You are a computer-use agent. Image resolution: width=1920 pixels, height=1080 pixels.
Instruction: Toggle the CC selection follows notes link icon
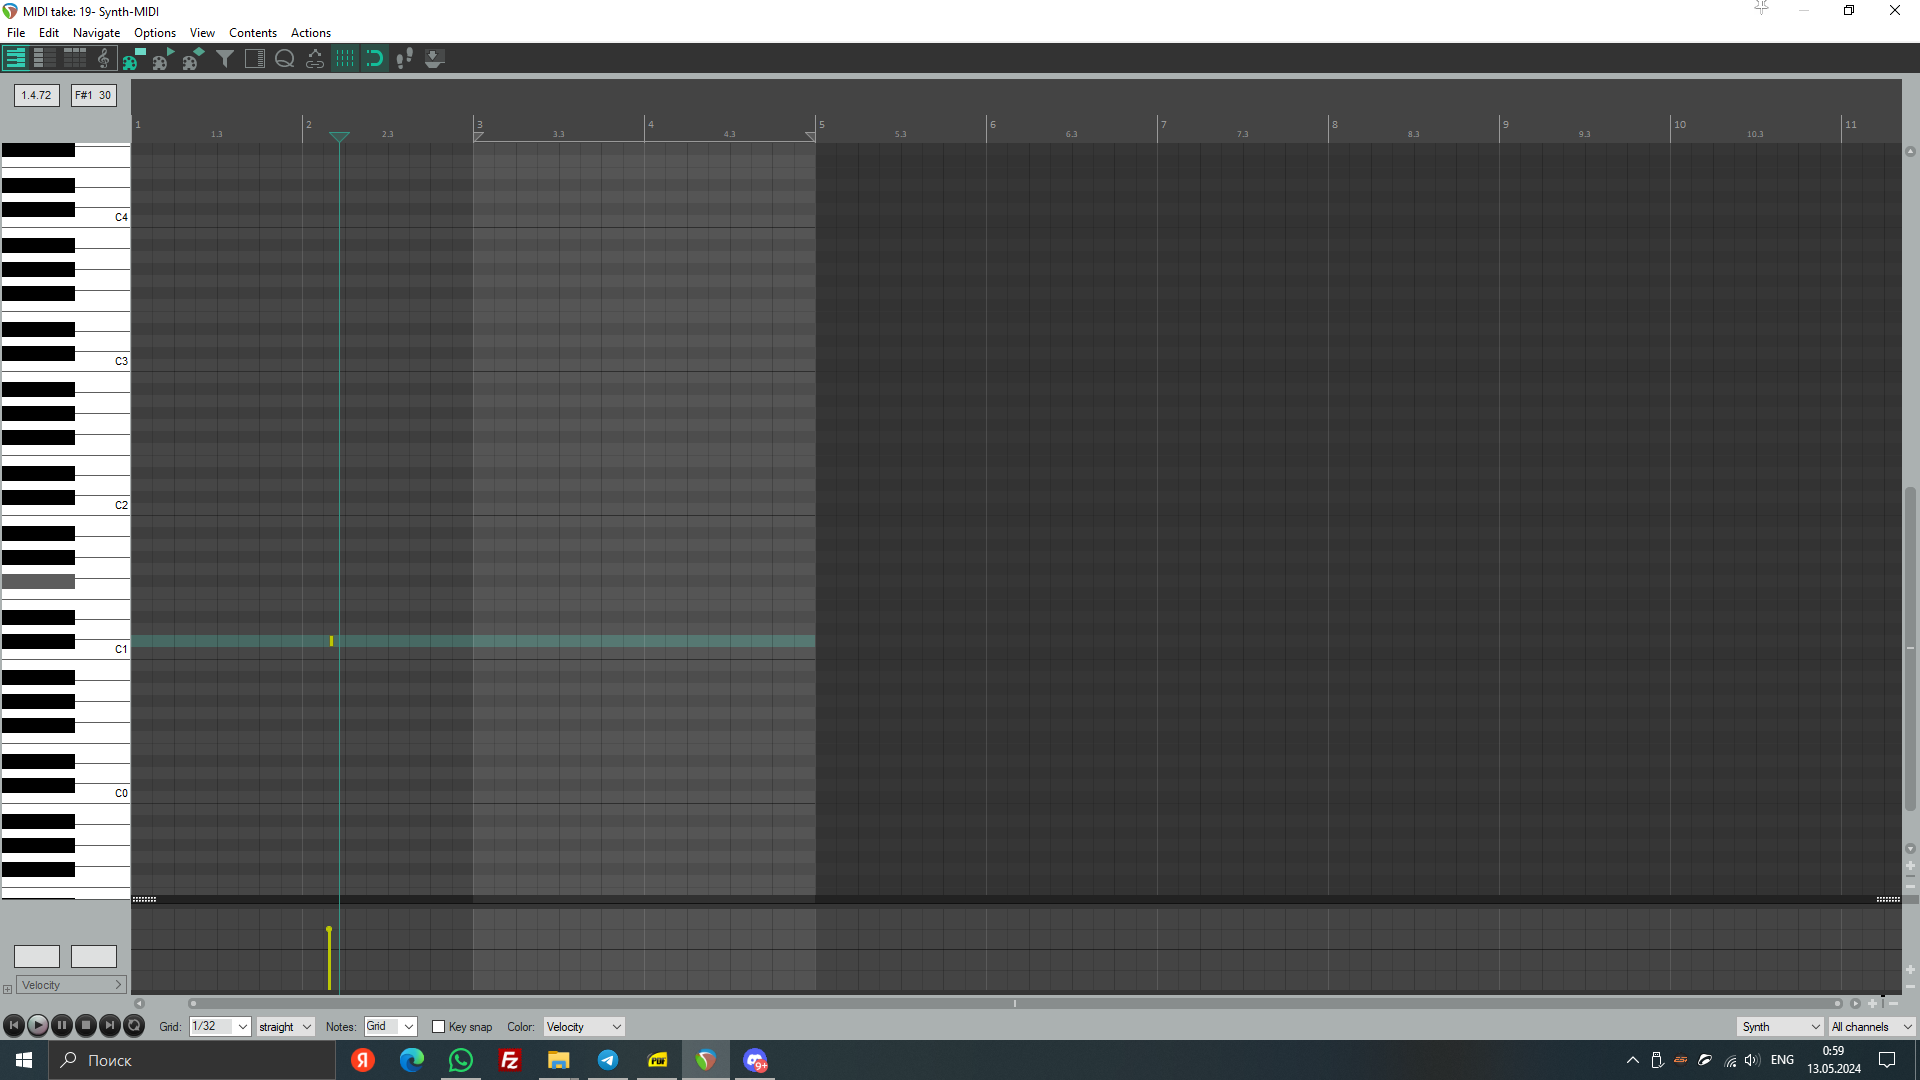pos(315,58)
